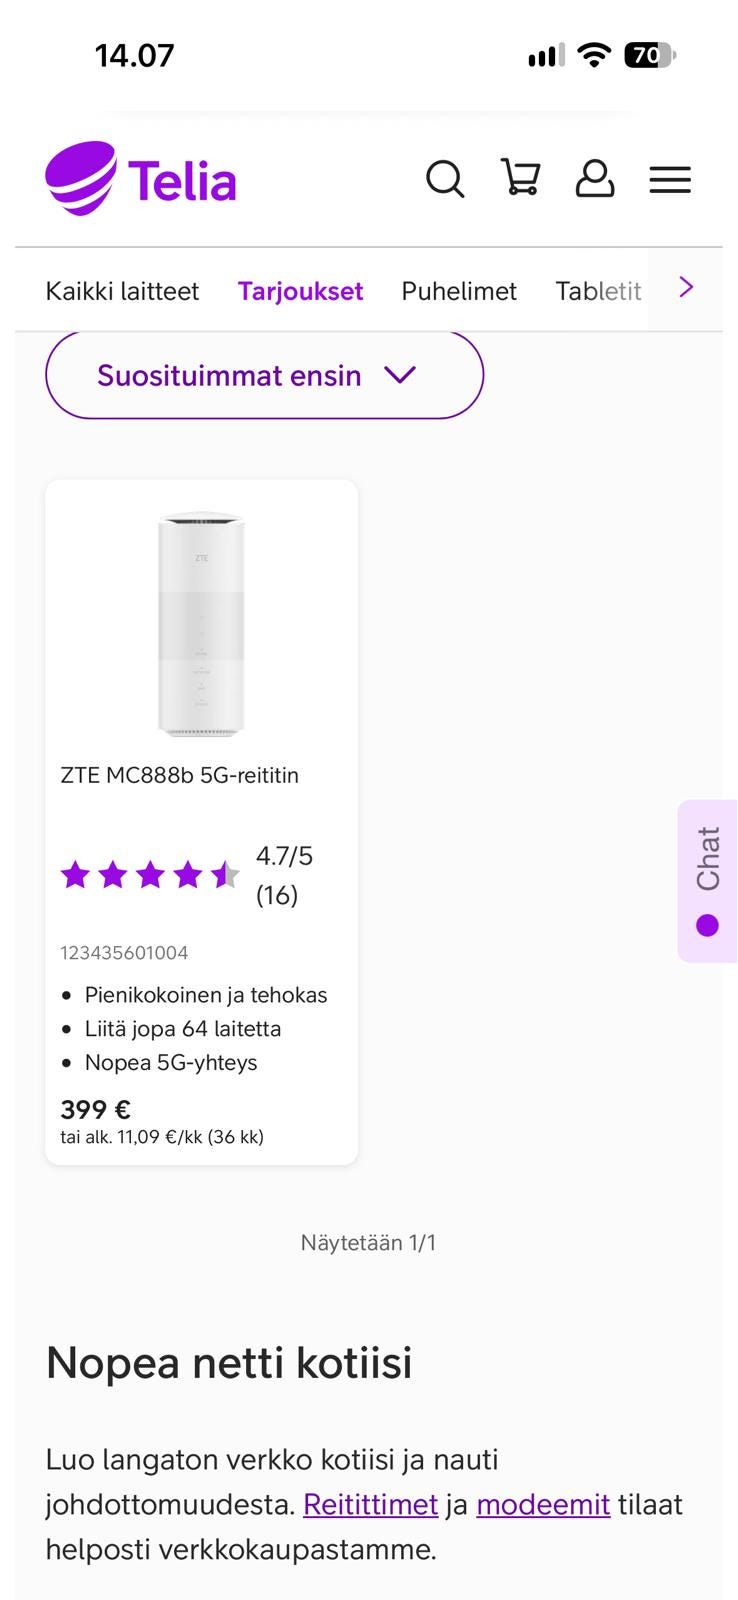Open the ZTE router product image
The image size is (738, 1600).
coord(201,625)
